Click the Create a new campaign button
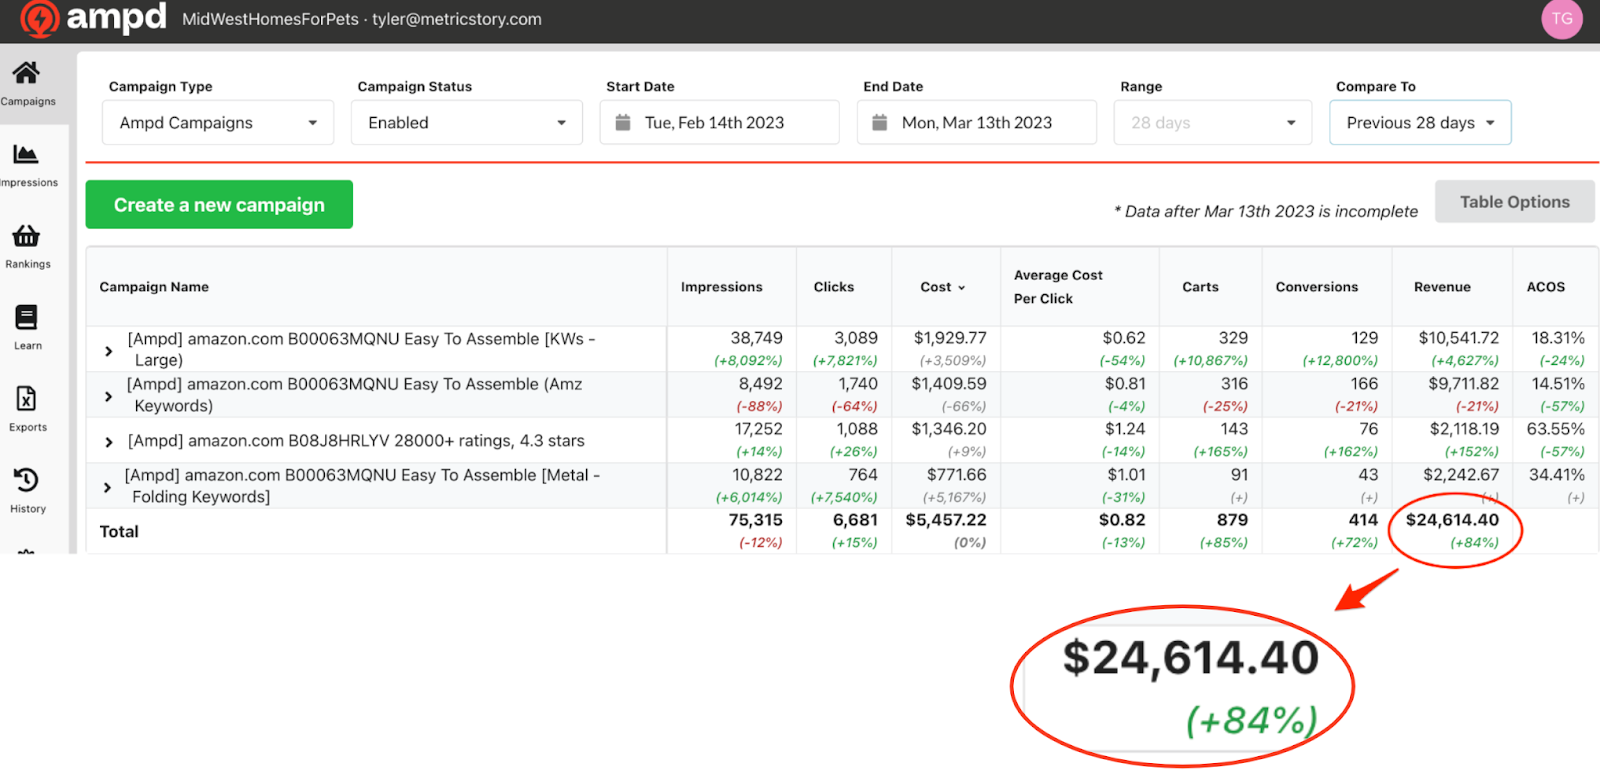 [x=219, y=205]
